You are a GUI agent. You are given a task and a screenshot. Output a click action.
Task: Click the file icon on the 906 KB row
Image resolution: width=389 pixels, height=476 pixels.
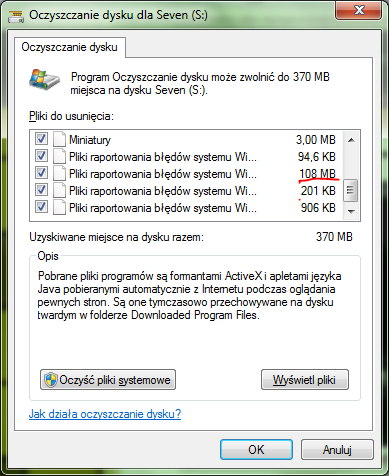pyautogui.click(x=59, y=208)
